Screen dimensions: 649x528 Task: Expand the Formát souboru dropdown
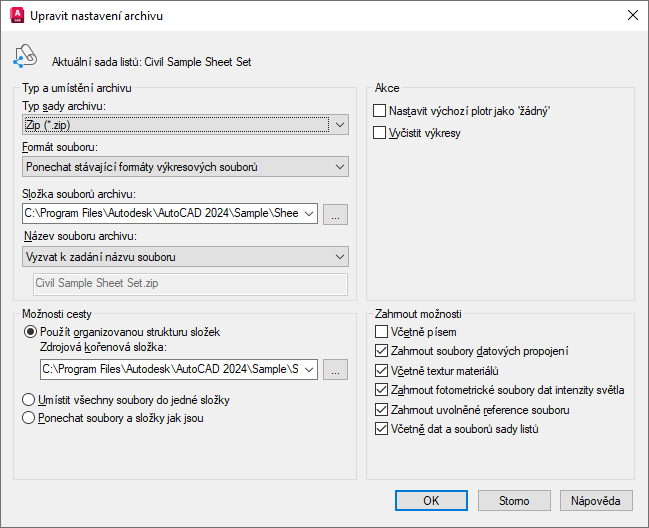click(x=185, y=167)
